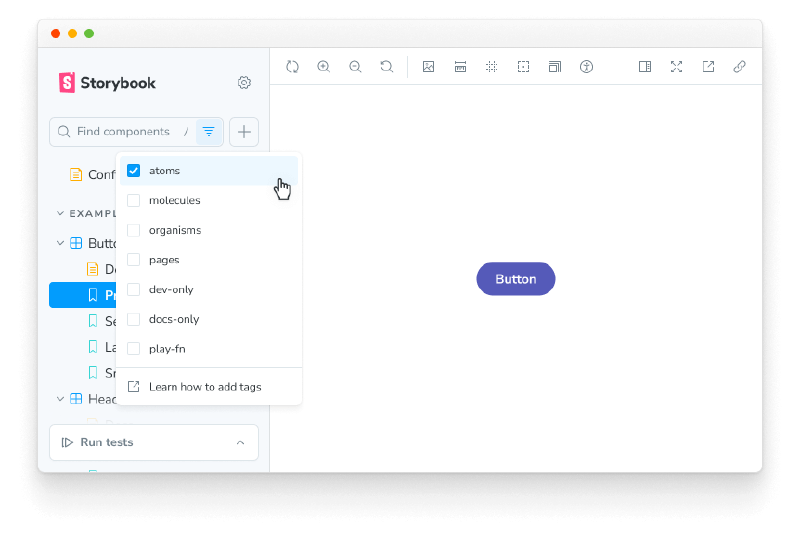Viewport: 800px width, 538px height.
Task: Enable the play-fn tag checkbox
Action: (134, 349)
